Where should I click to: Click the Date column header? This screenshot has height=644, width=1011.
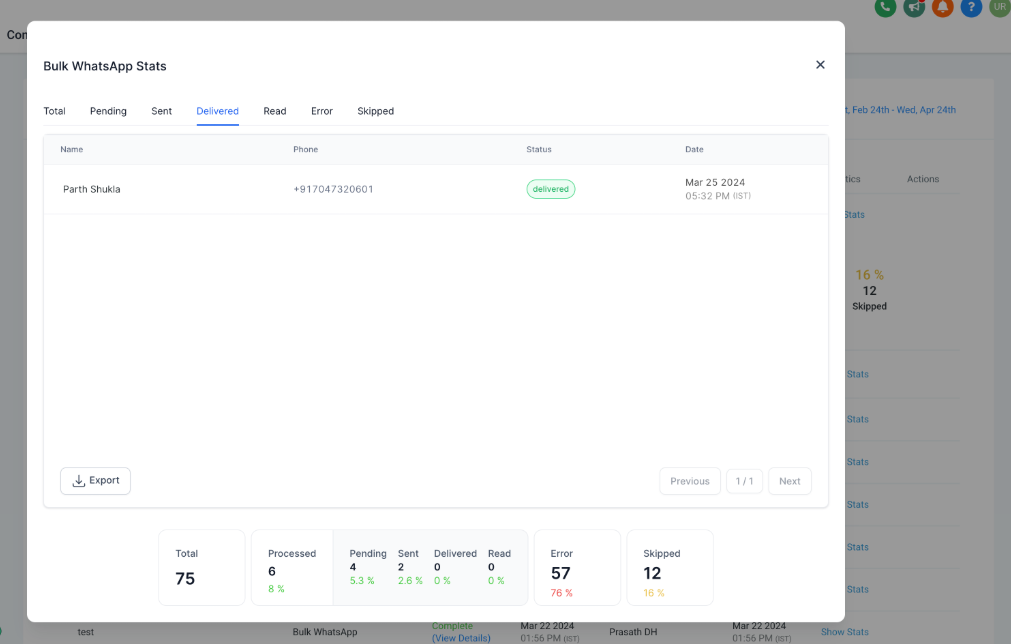[x=694, y=149]
